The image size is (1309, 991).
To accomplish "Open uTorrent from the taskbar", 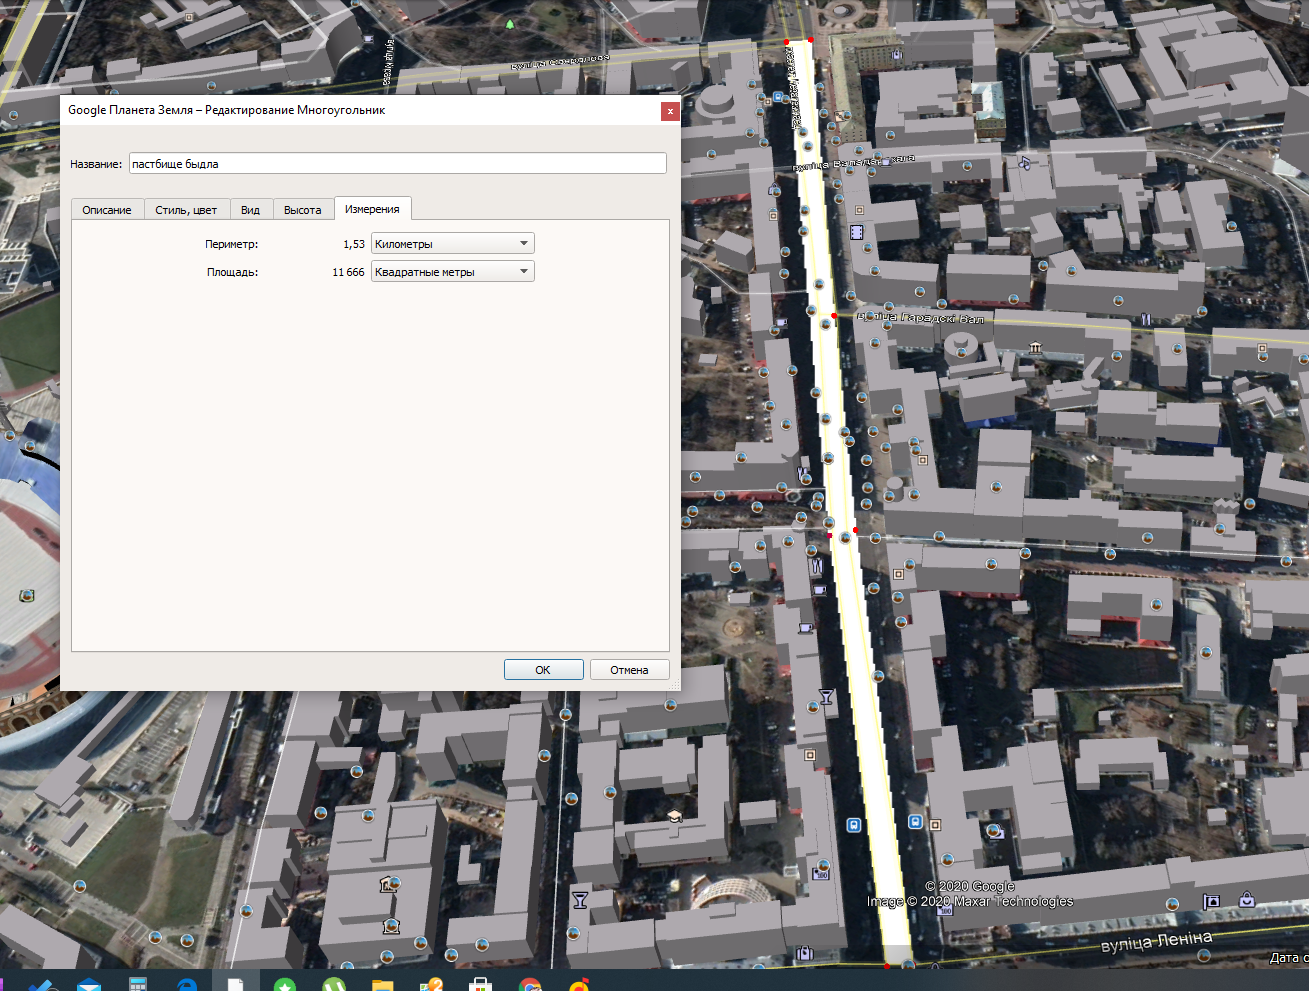I will click(334, 984).
